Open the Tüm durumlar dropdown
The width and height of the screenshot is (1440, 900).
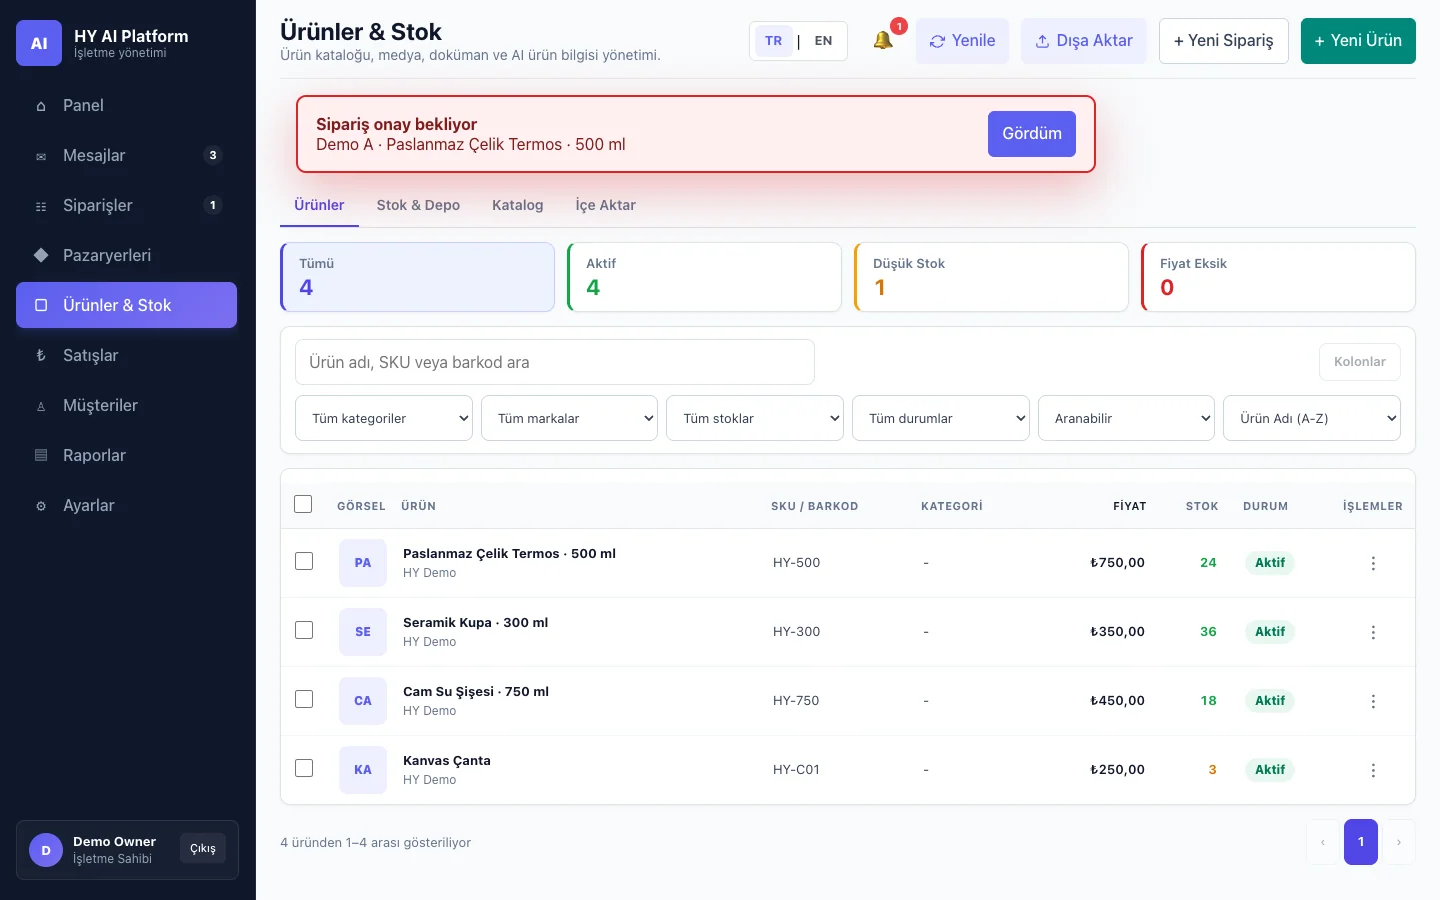pyautogui.click(x=941, y=418)
